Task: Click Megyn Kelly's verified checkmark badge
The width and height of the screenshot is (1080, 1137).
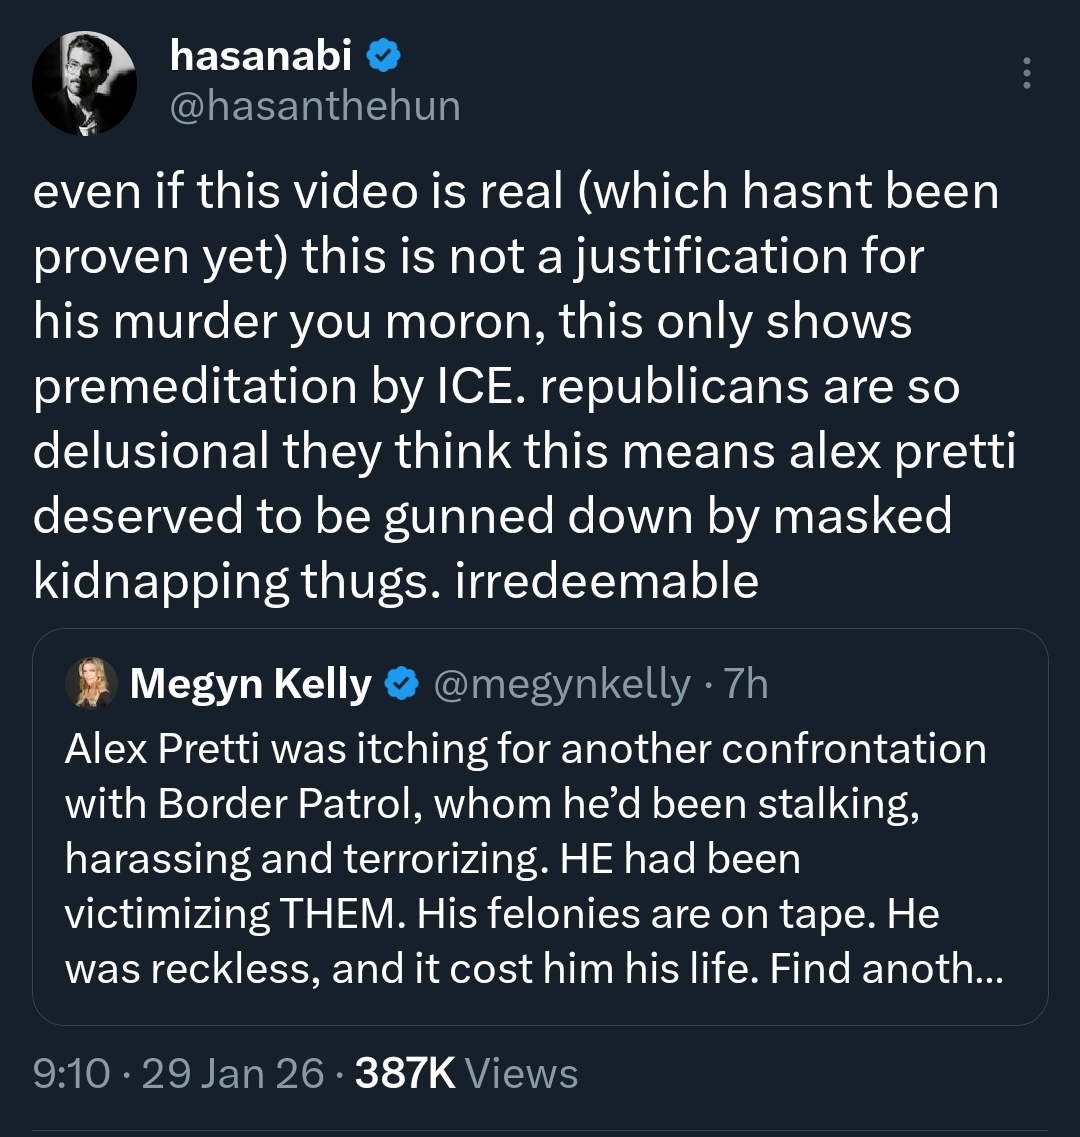Action: click(x=402, y=685)
